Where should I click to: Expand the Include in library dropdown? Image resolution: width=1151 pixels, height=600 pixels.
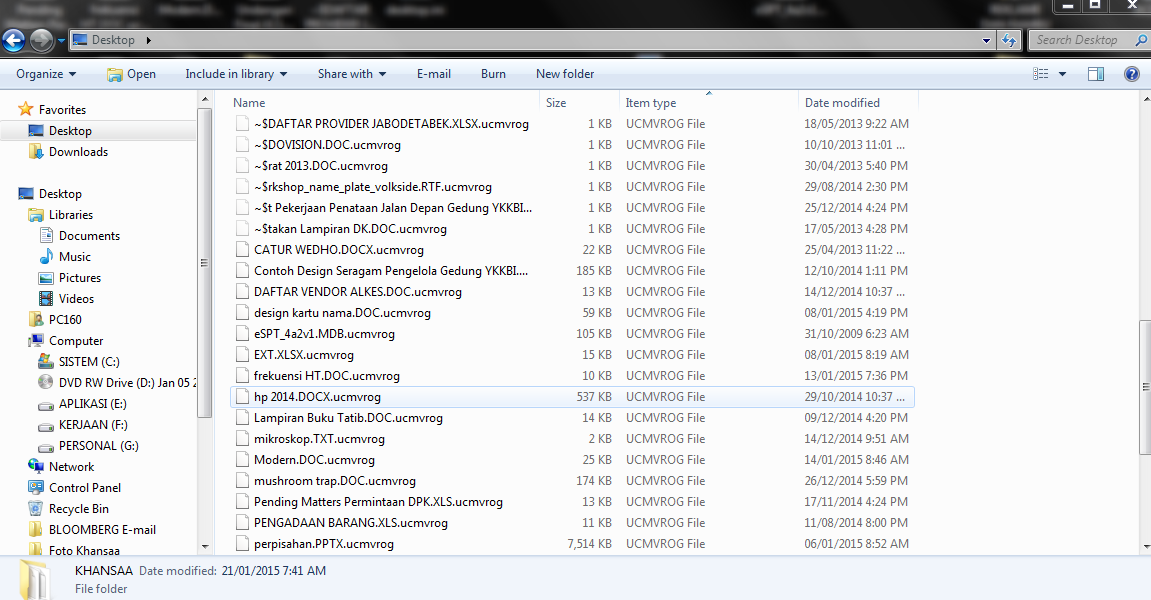236,74
